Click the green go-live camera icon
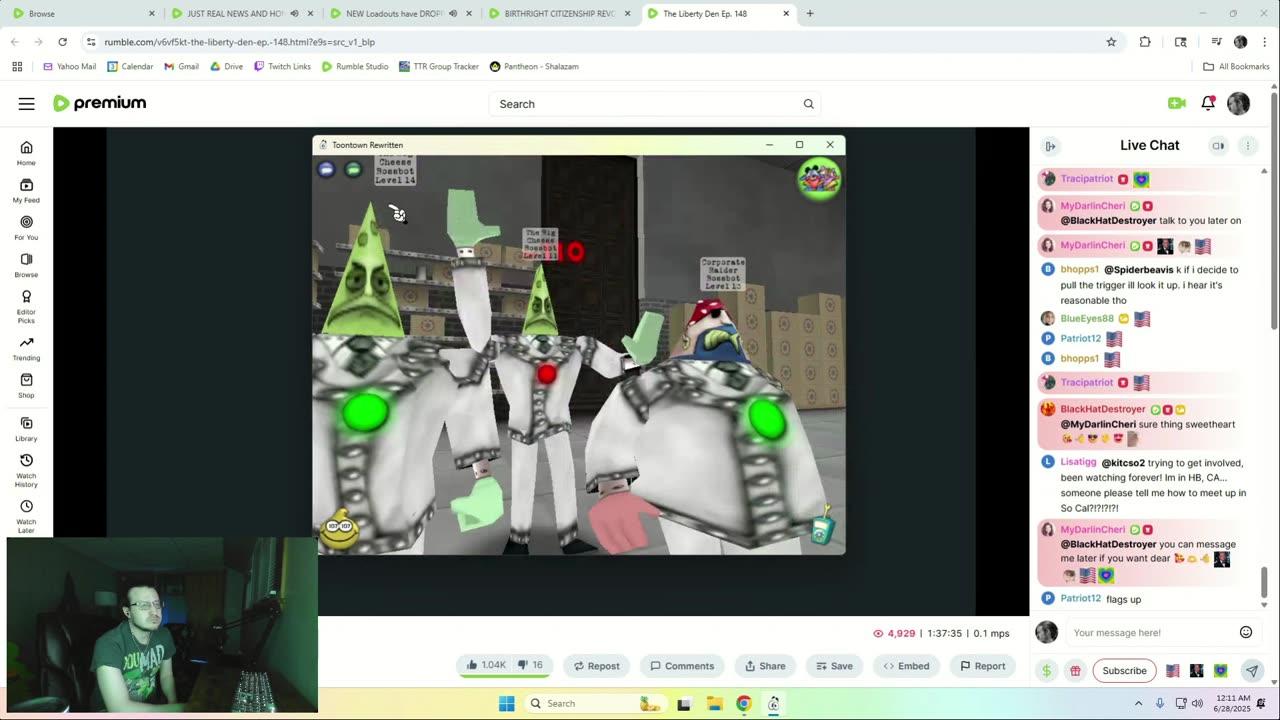 click(1176, 103)
